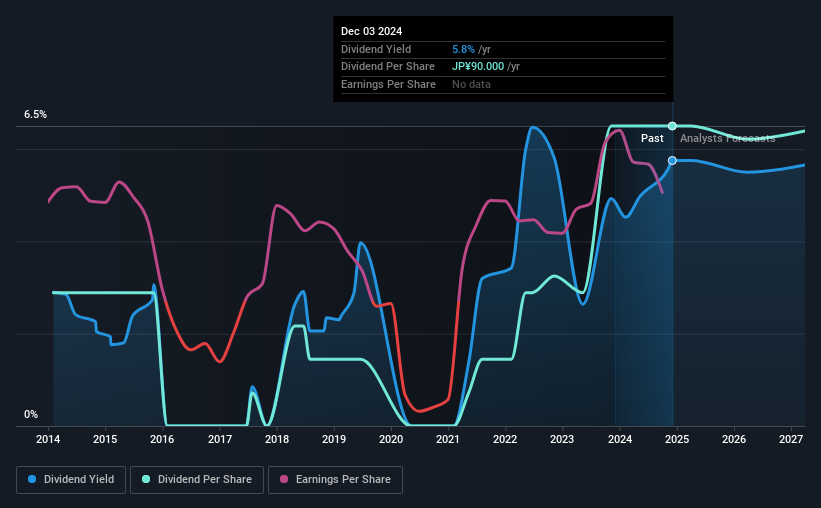The width and height of the screenshot is (821, 508).
Task: Click the 2014 x-axis label
Action: point(48,439)
